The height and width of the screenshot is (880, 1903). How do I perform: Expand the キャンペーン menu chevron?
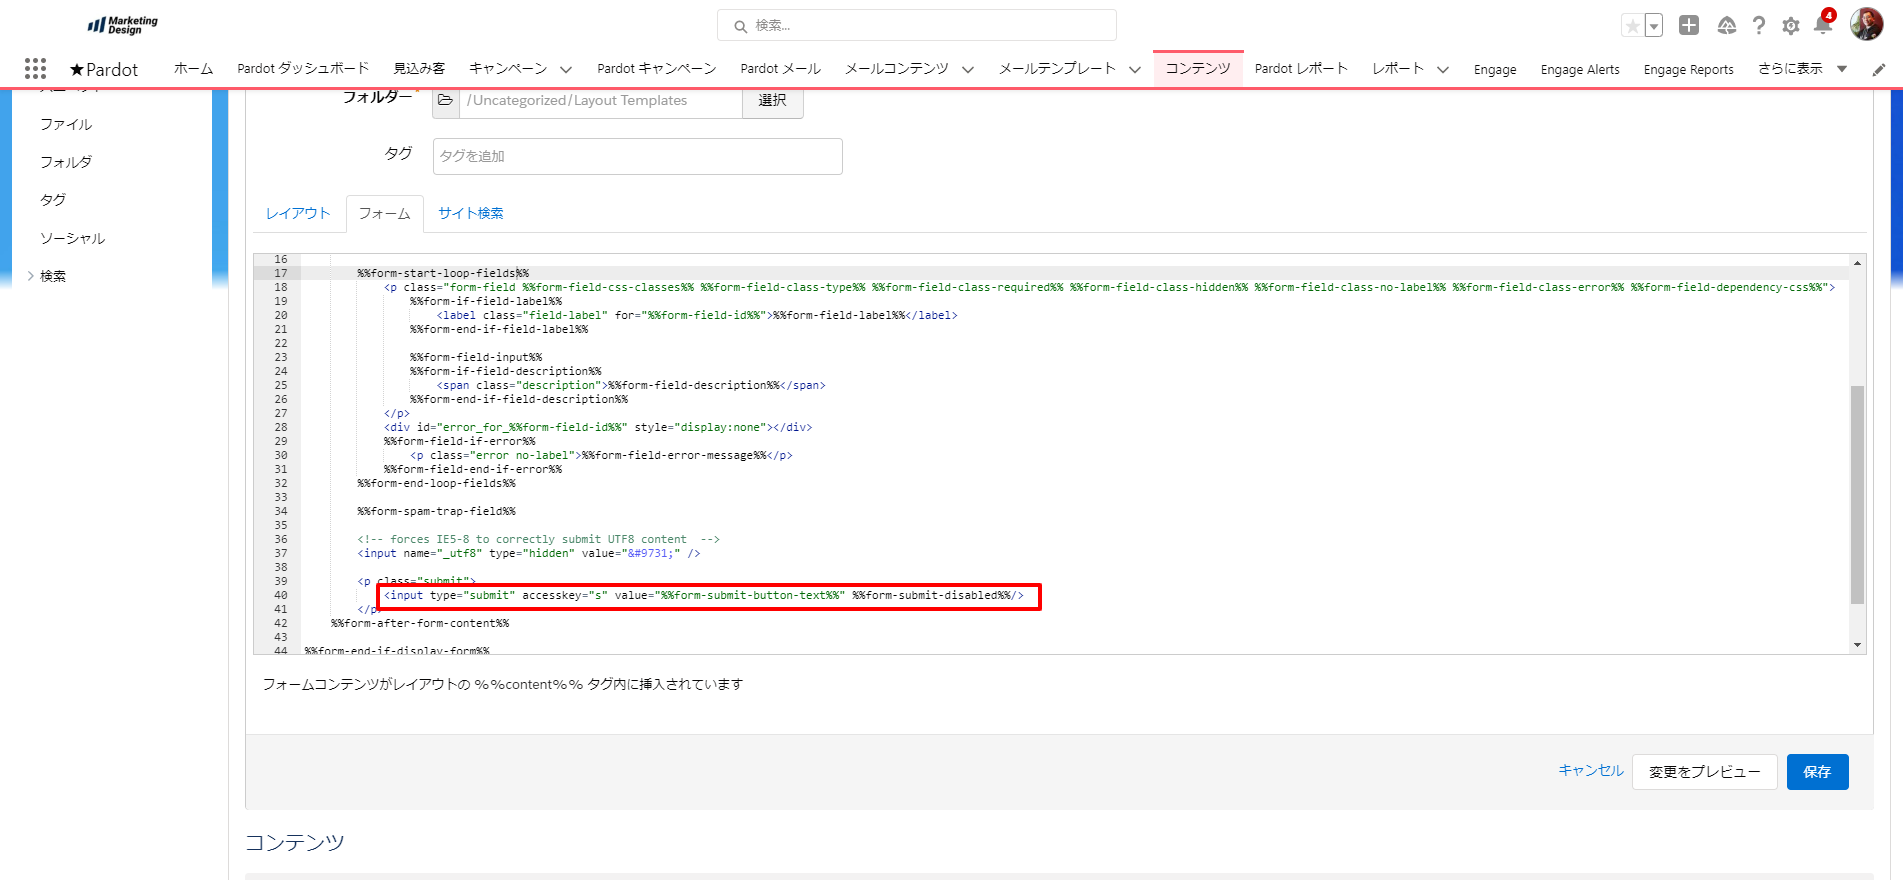[566, 69]
